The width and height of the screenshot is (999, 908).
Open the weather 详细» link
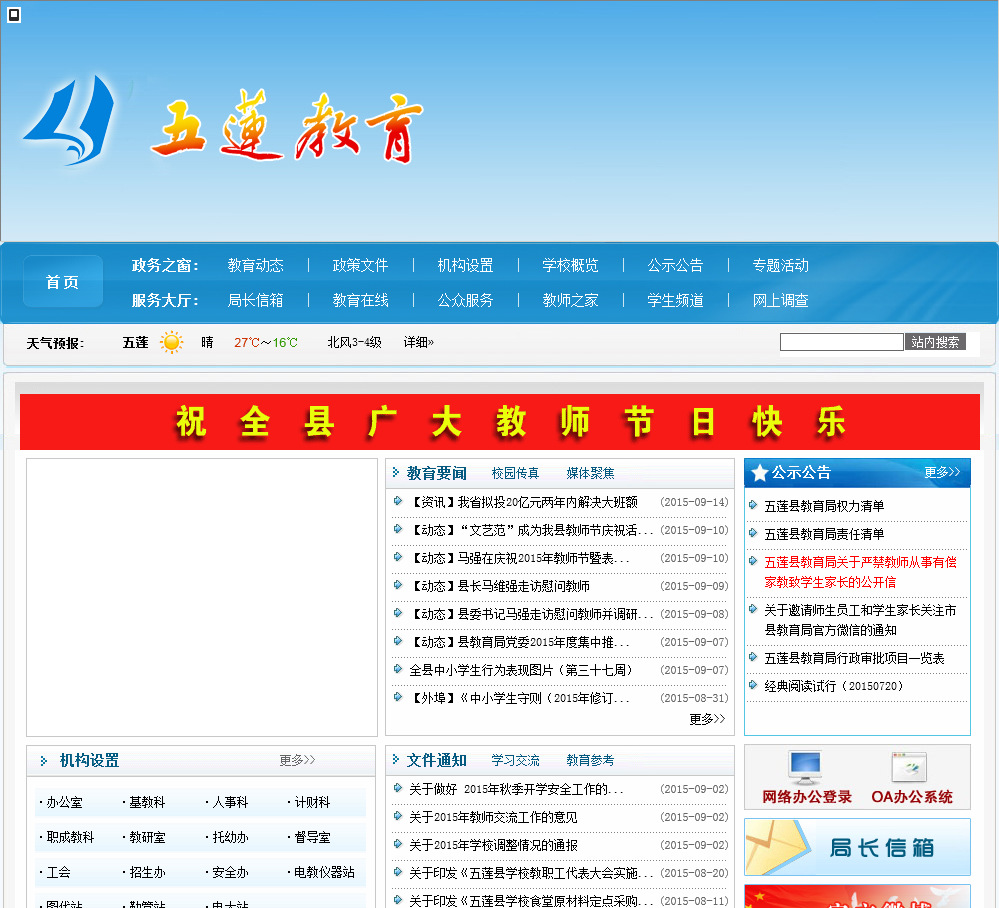click(x=419, y=342)
